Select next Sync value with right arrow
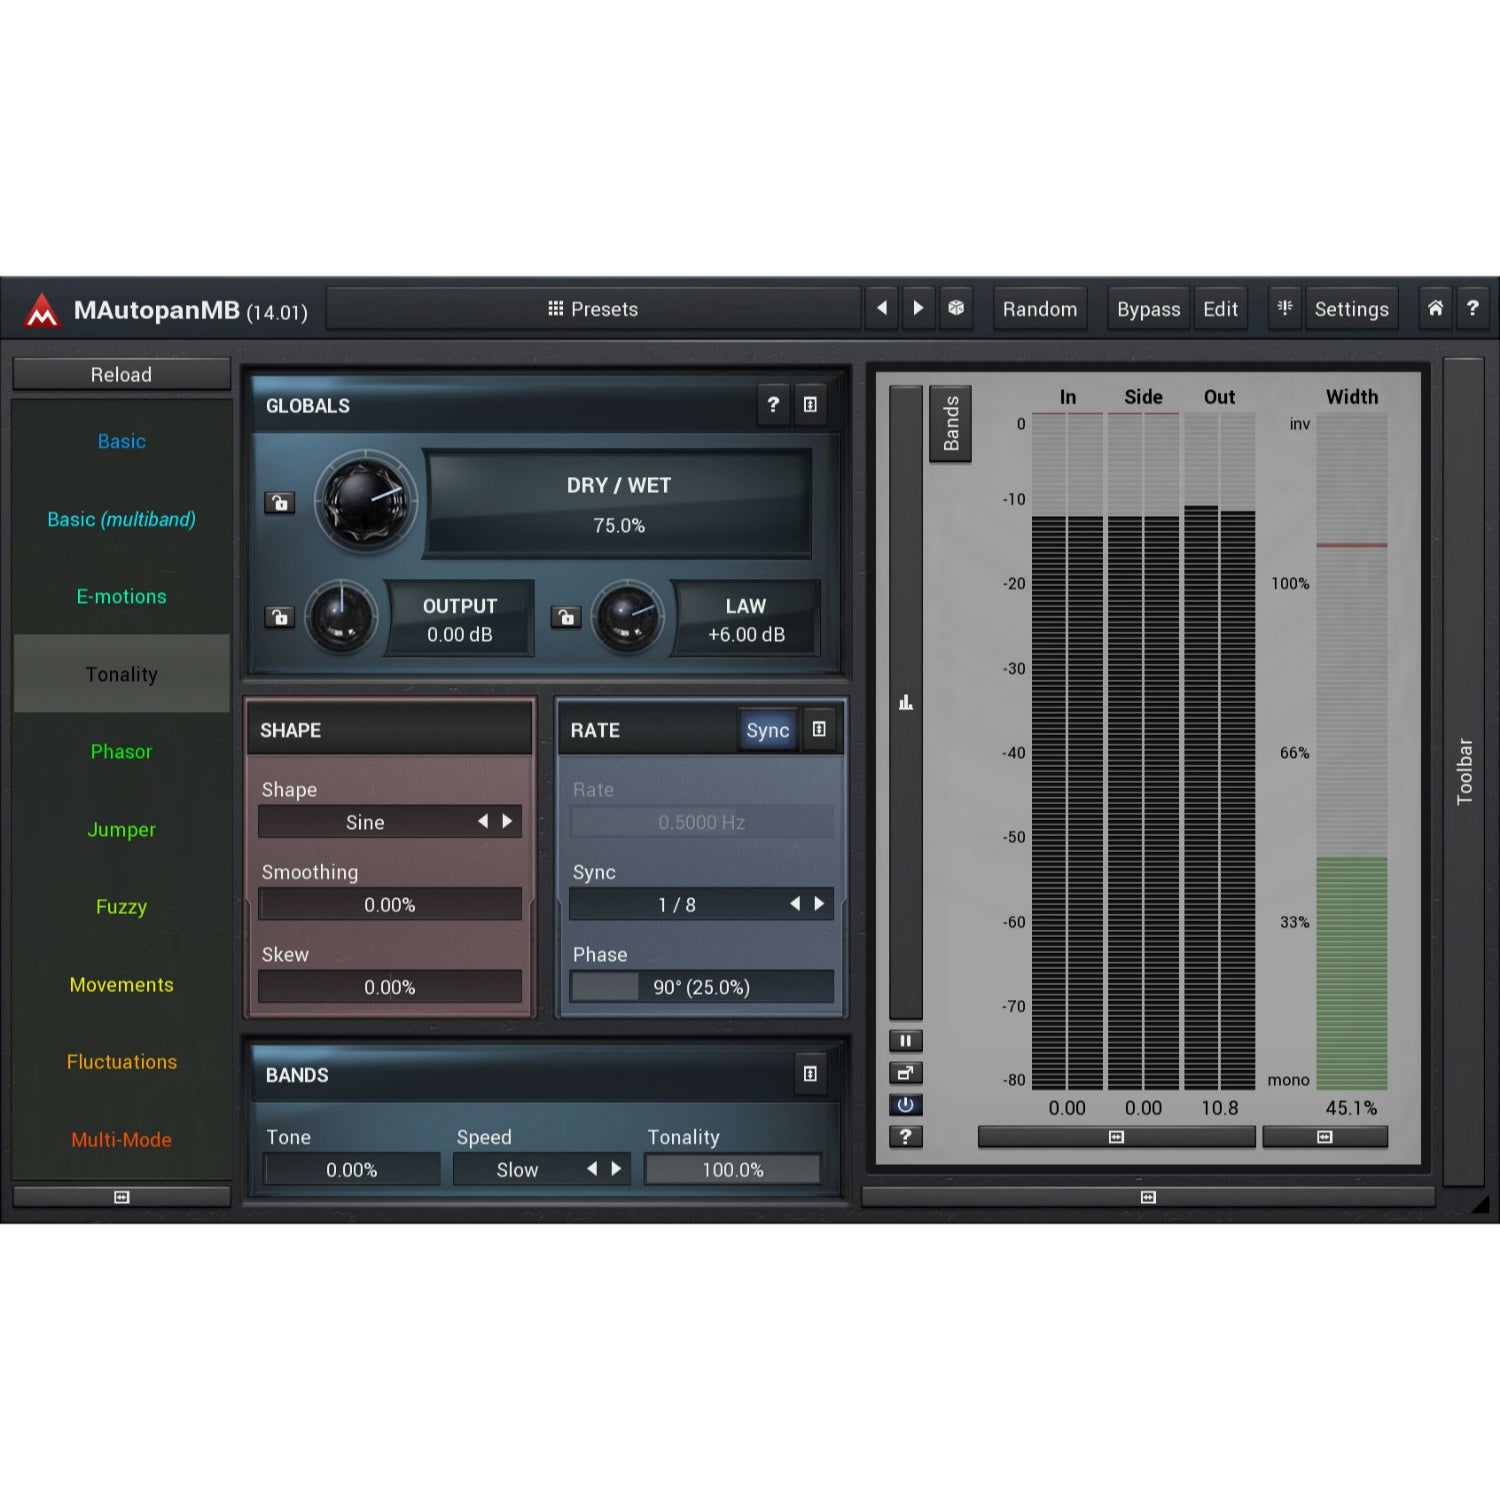The image size is (1500, 1500). tap(820, 904)
